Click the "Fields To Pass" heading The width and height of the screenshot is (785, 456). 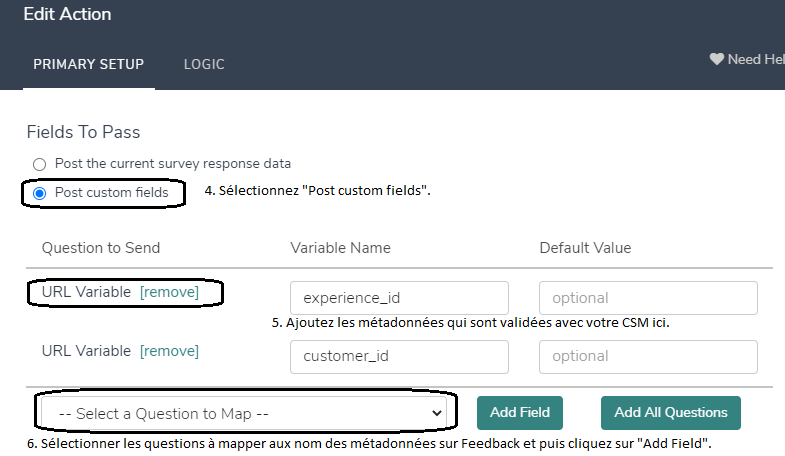click(x=84, y=132)
